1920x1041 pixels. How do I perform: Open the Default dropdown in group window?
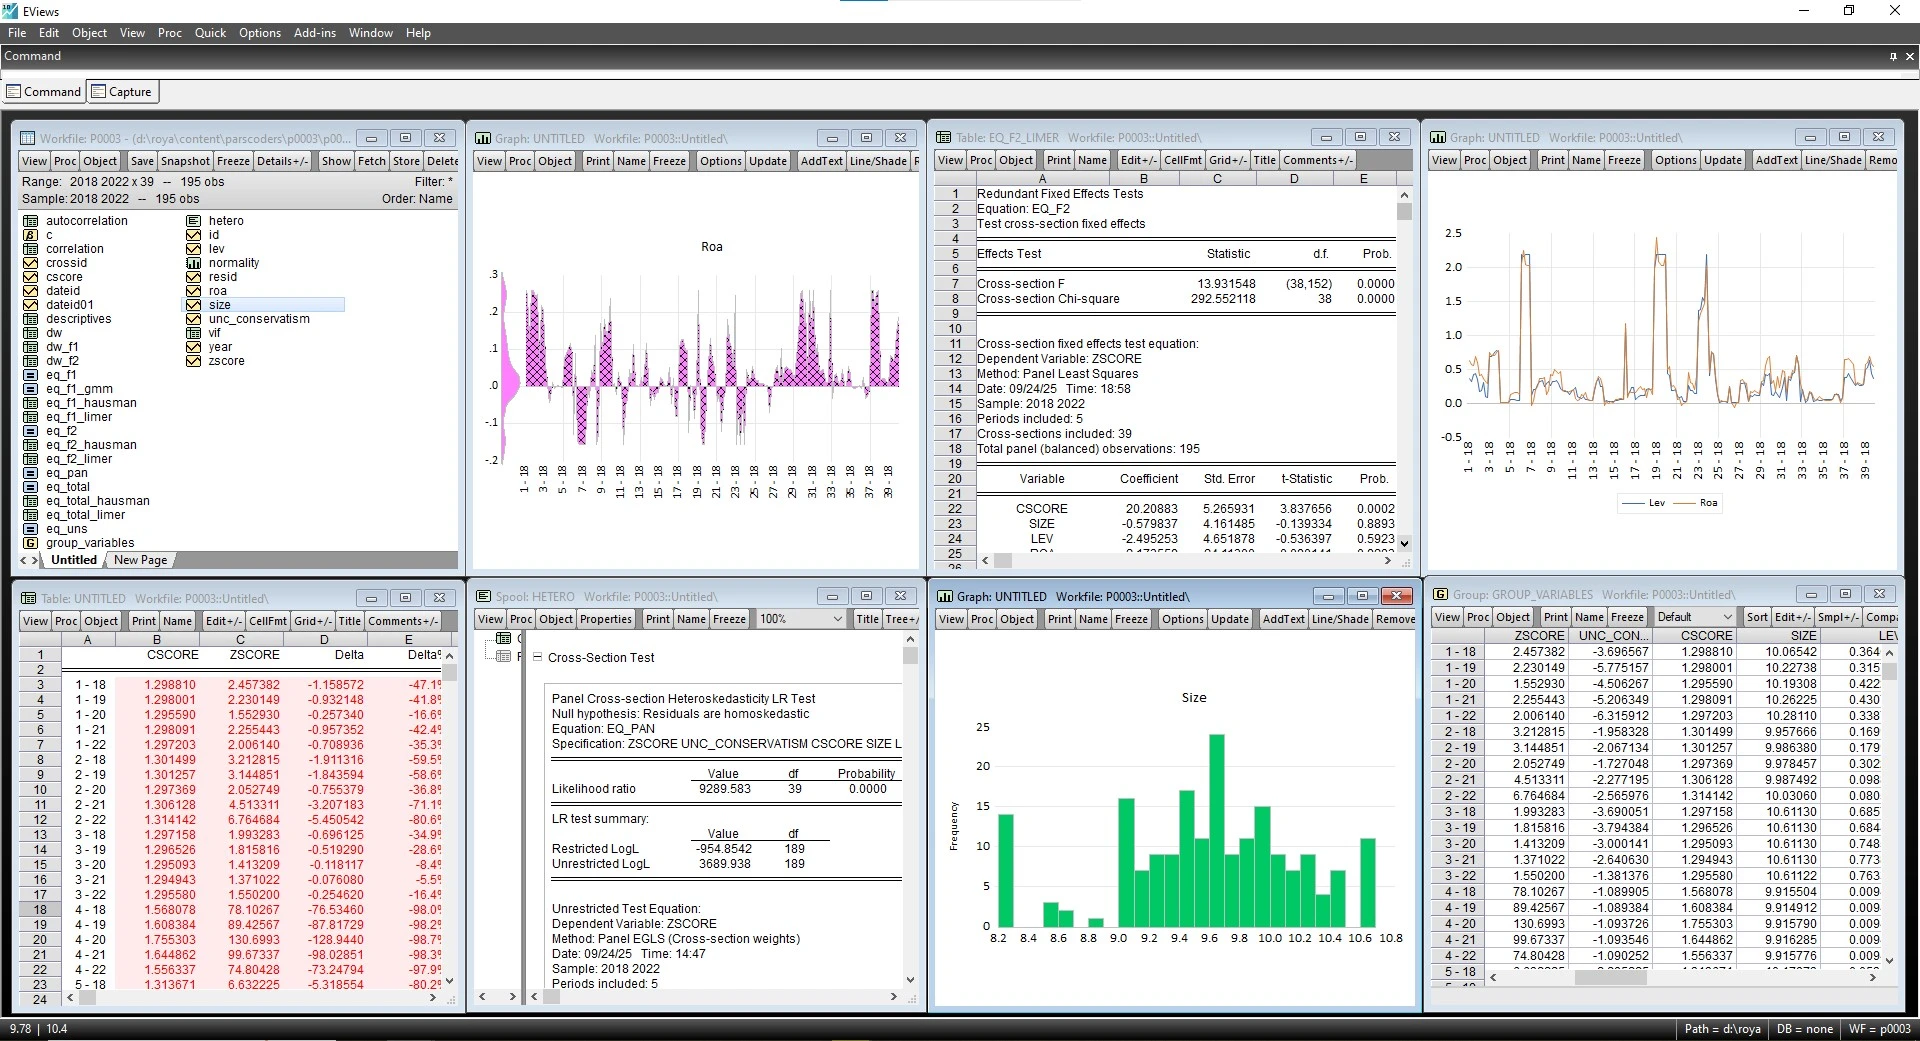point(1726,617)
